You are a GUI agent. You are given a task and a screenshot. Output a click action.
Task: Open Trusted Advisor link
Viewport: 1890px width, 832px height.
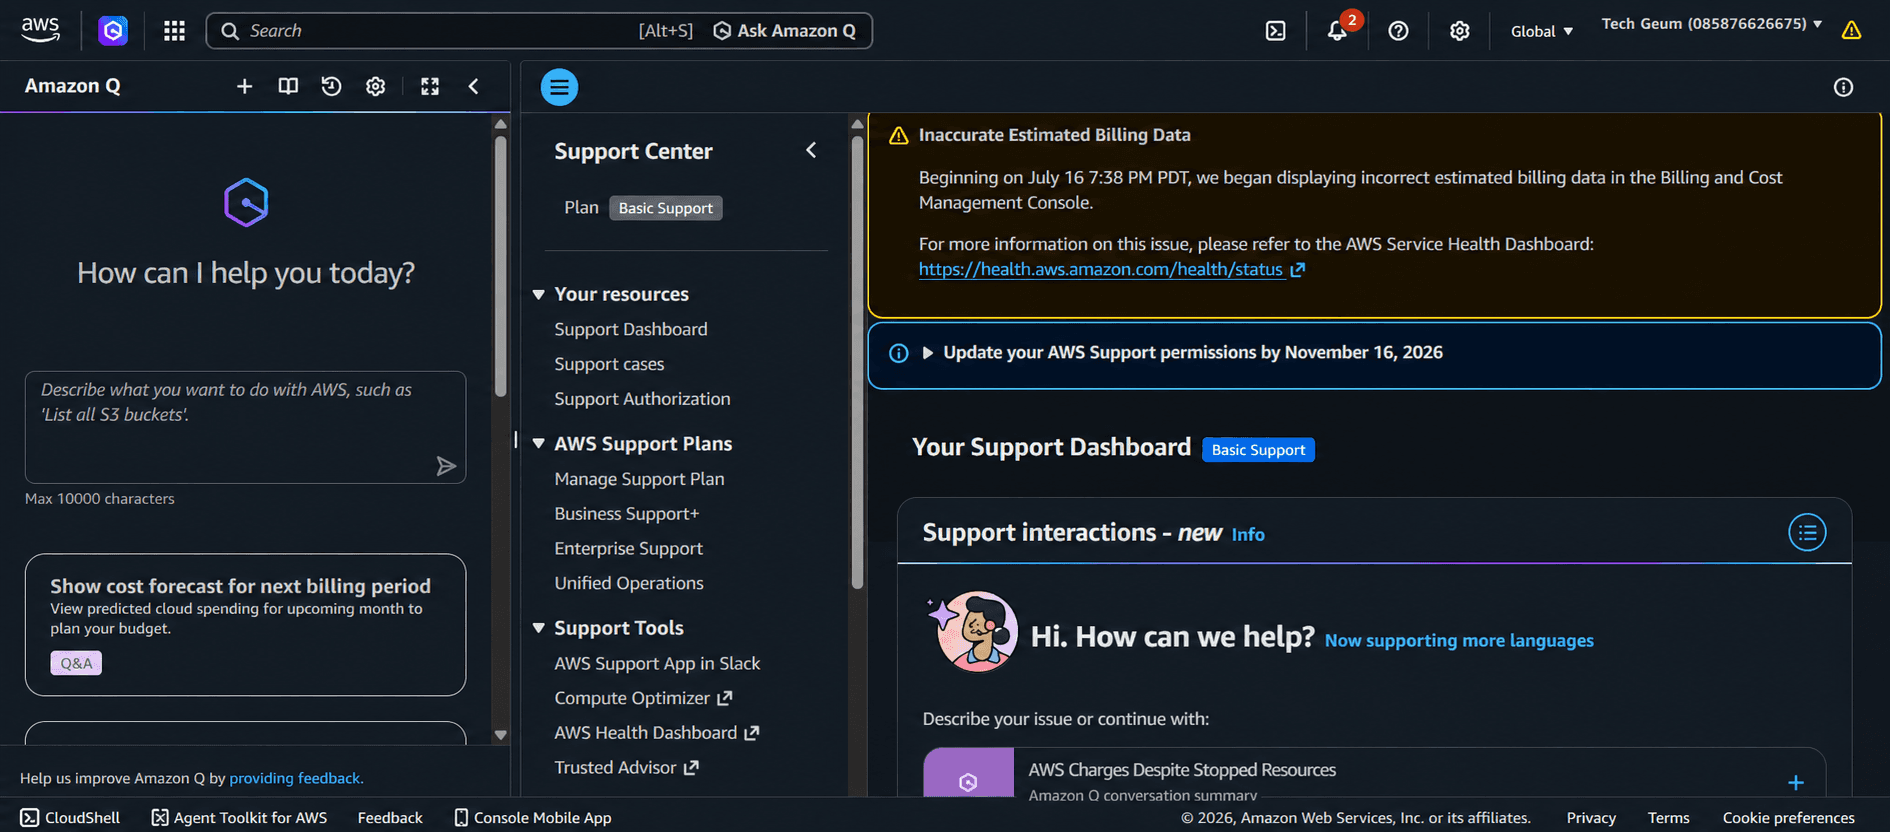[626, 768]
